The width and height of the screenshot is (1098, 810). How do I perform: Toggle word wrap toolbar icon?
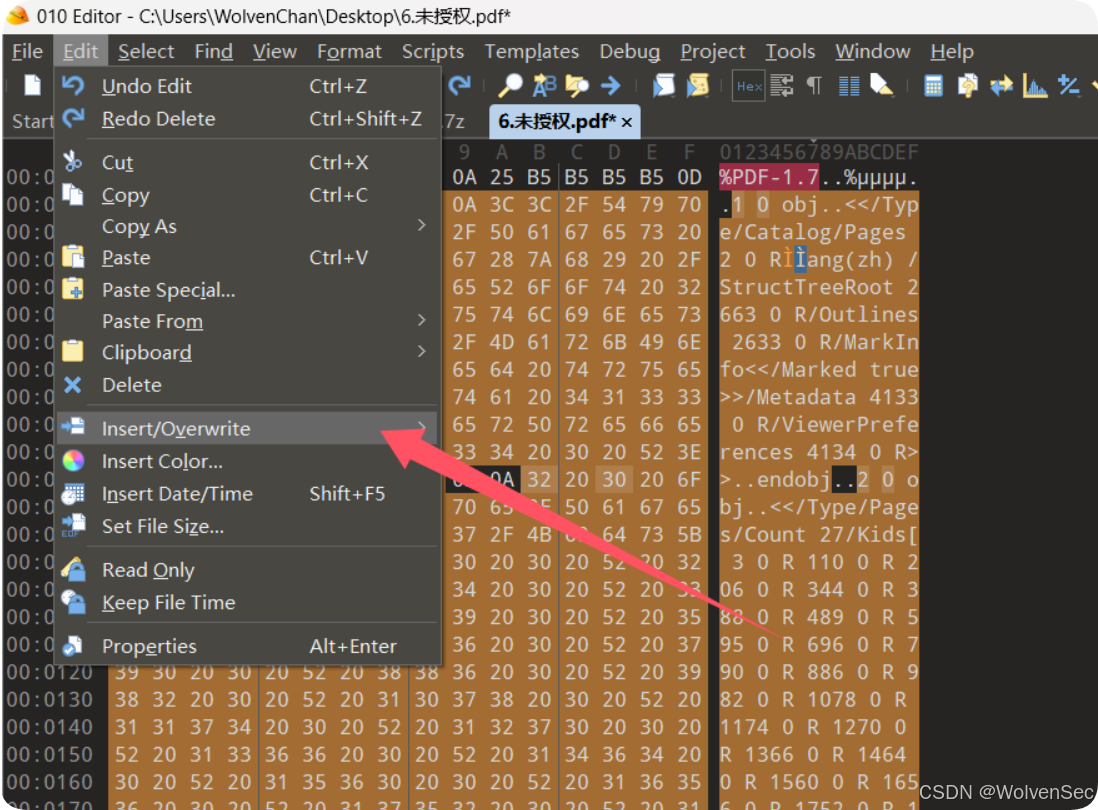781,85
